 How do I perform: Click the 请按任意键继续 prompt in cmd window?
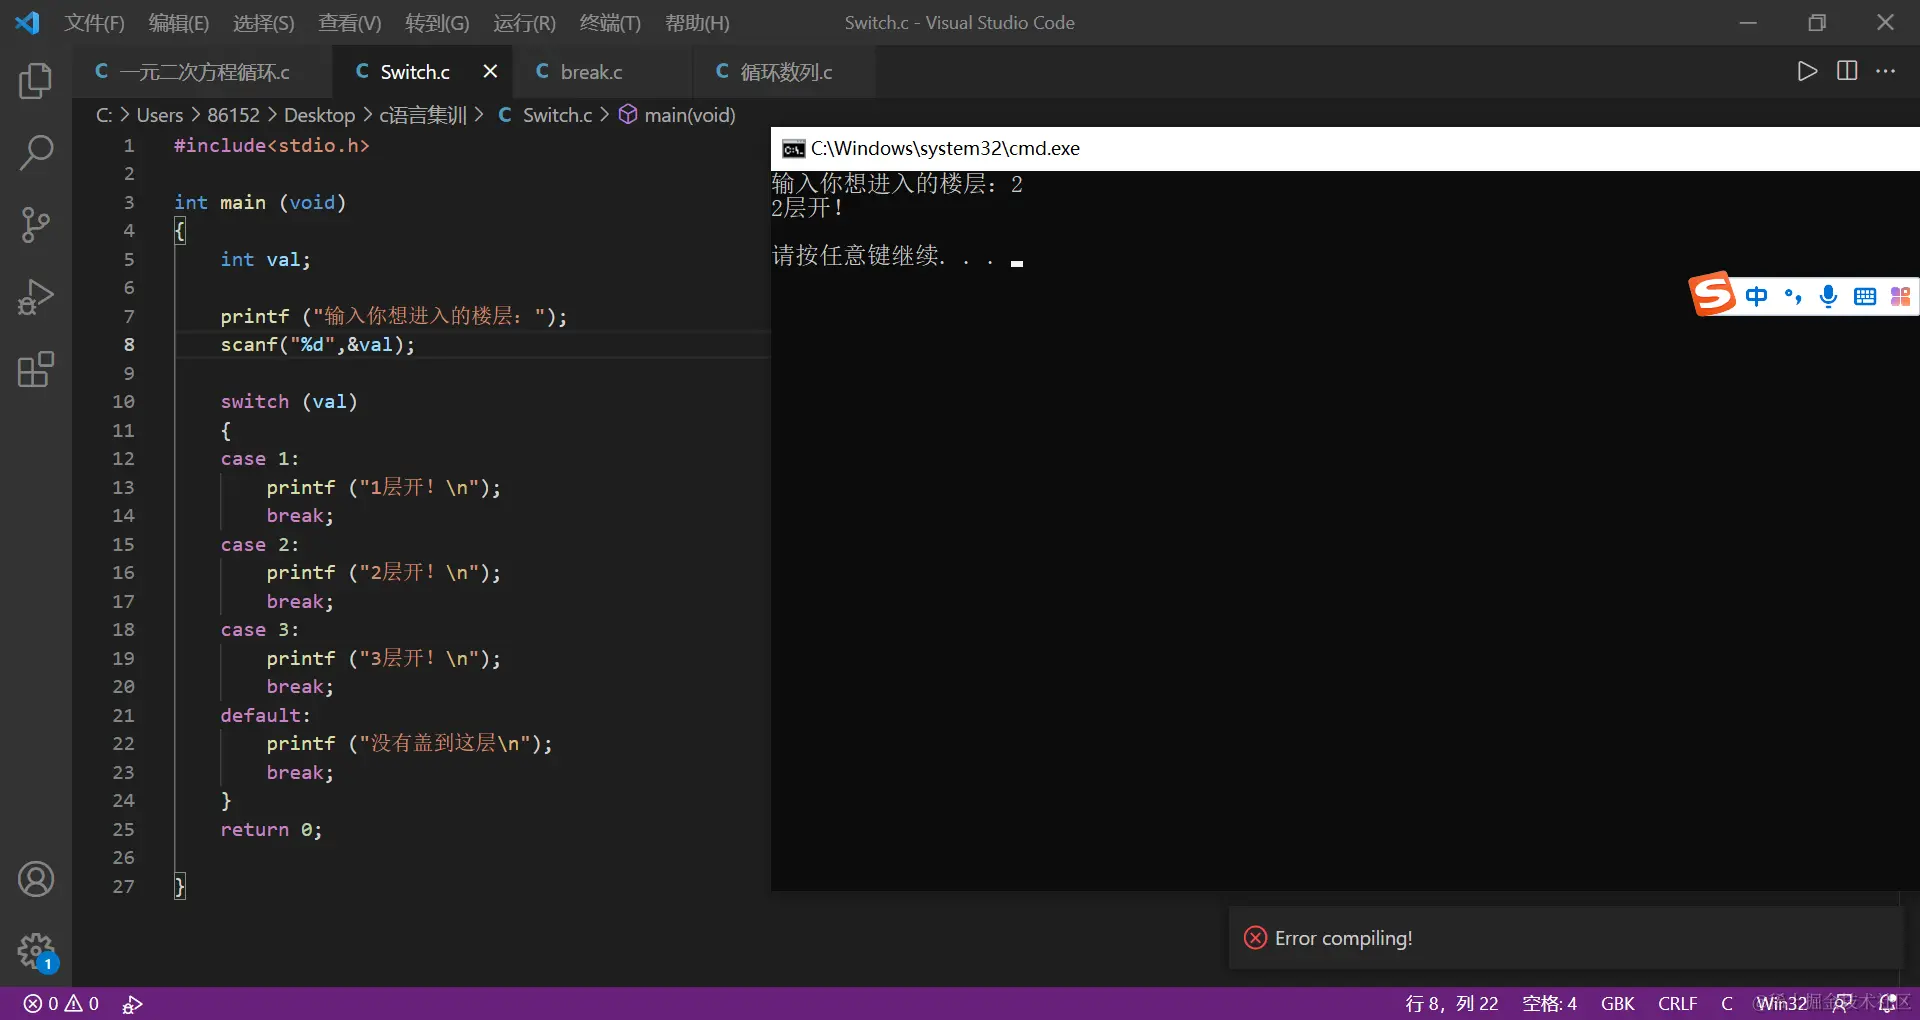coord(883,256)
